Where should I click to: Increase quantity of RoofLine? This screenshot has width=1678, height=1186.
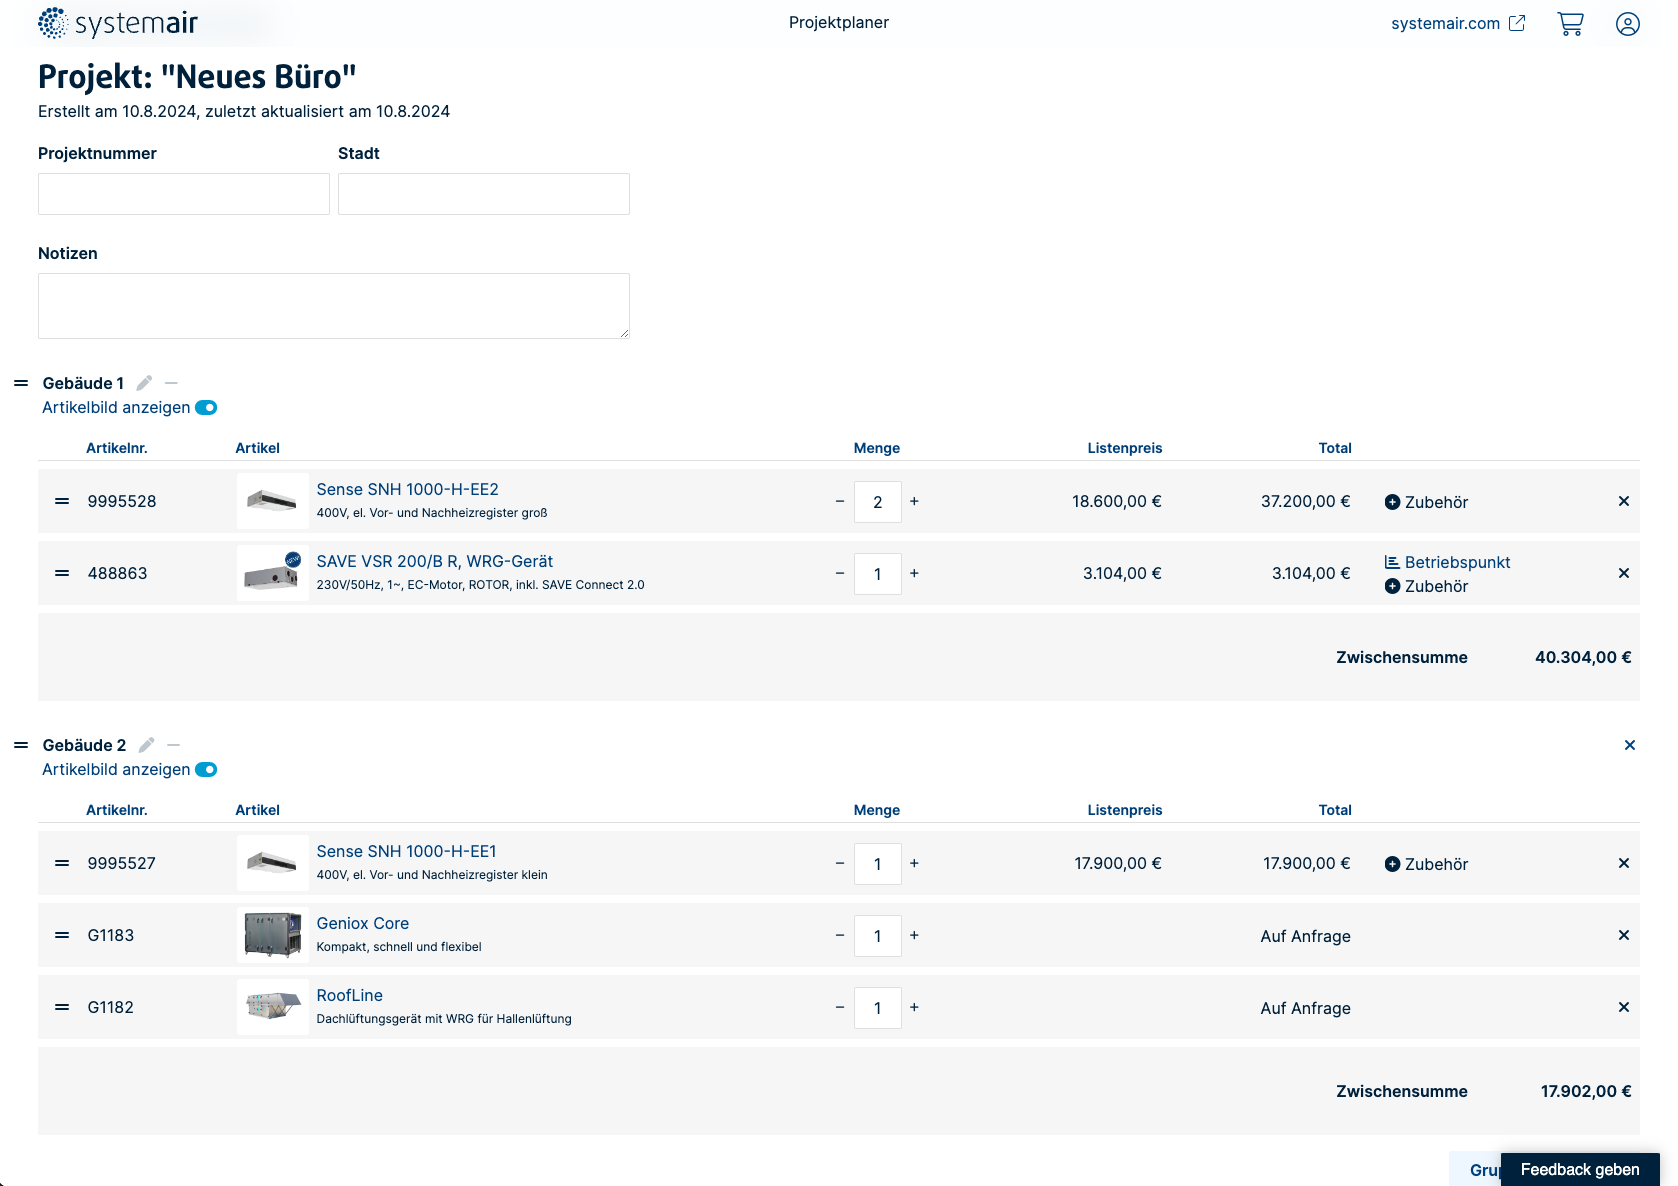(x=914, y=1007)
